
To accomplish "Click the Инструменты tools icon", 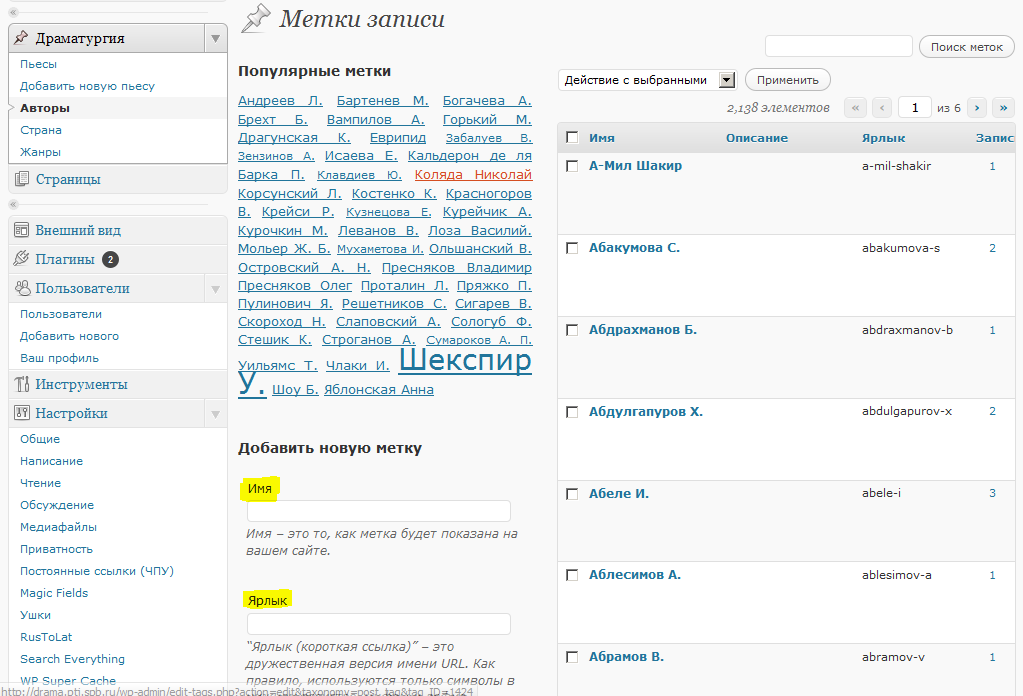I will pyautogui.click(x=21, y=384).
